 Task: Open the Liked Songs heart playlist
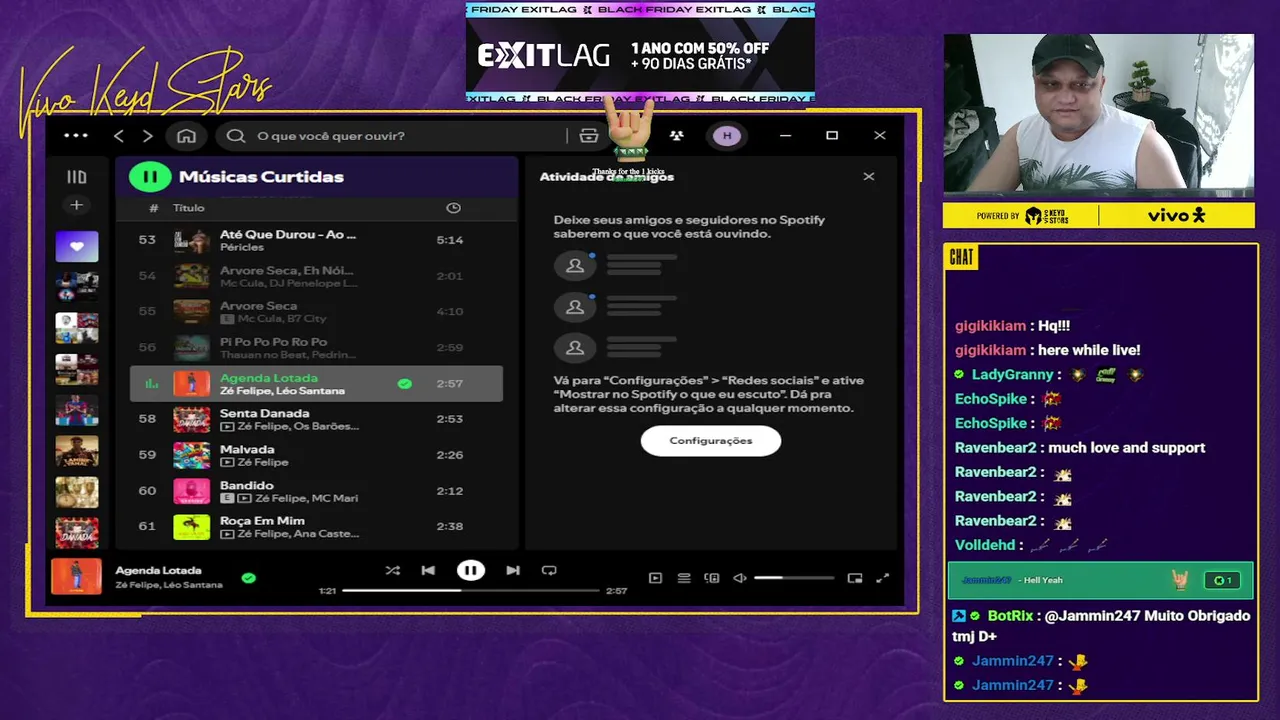[77, 247]
